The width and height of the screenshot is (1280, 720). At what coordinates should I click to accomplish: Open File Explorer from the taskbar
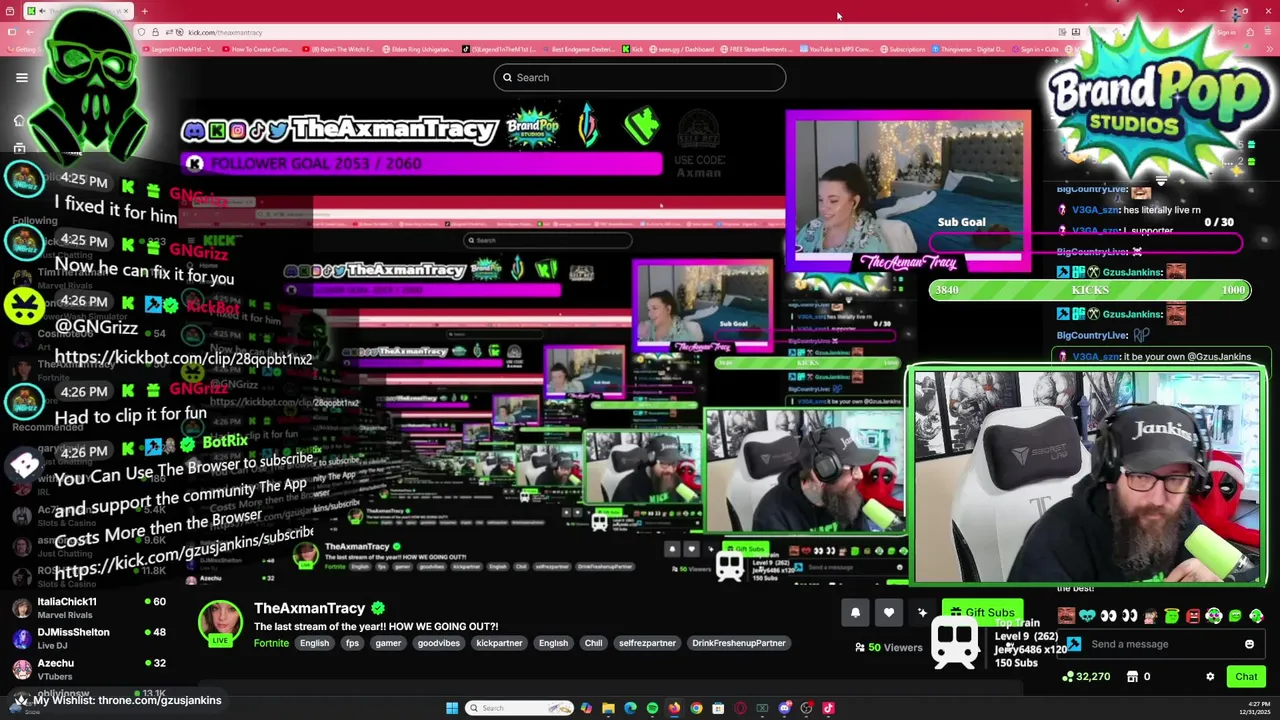point(608,708)
